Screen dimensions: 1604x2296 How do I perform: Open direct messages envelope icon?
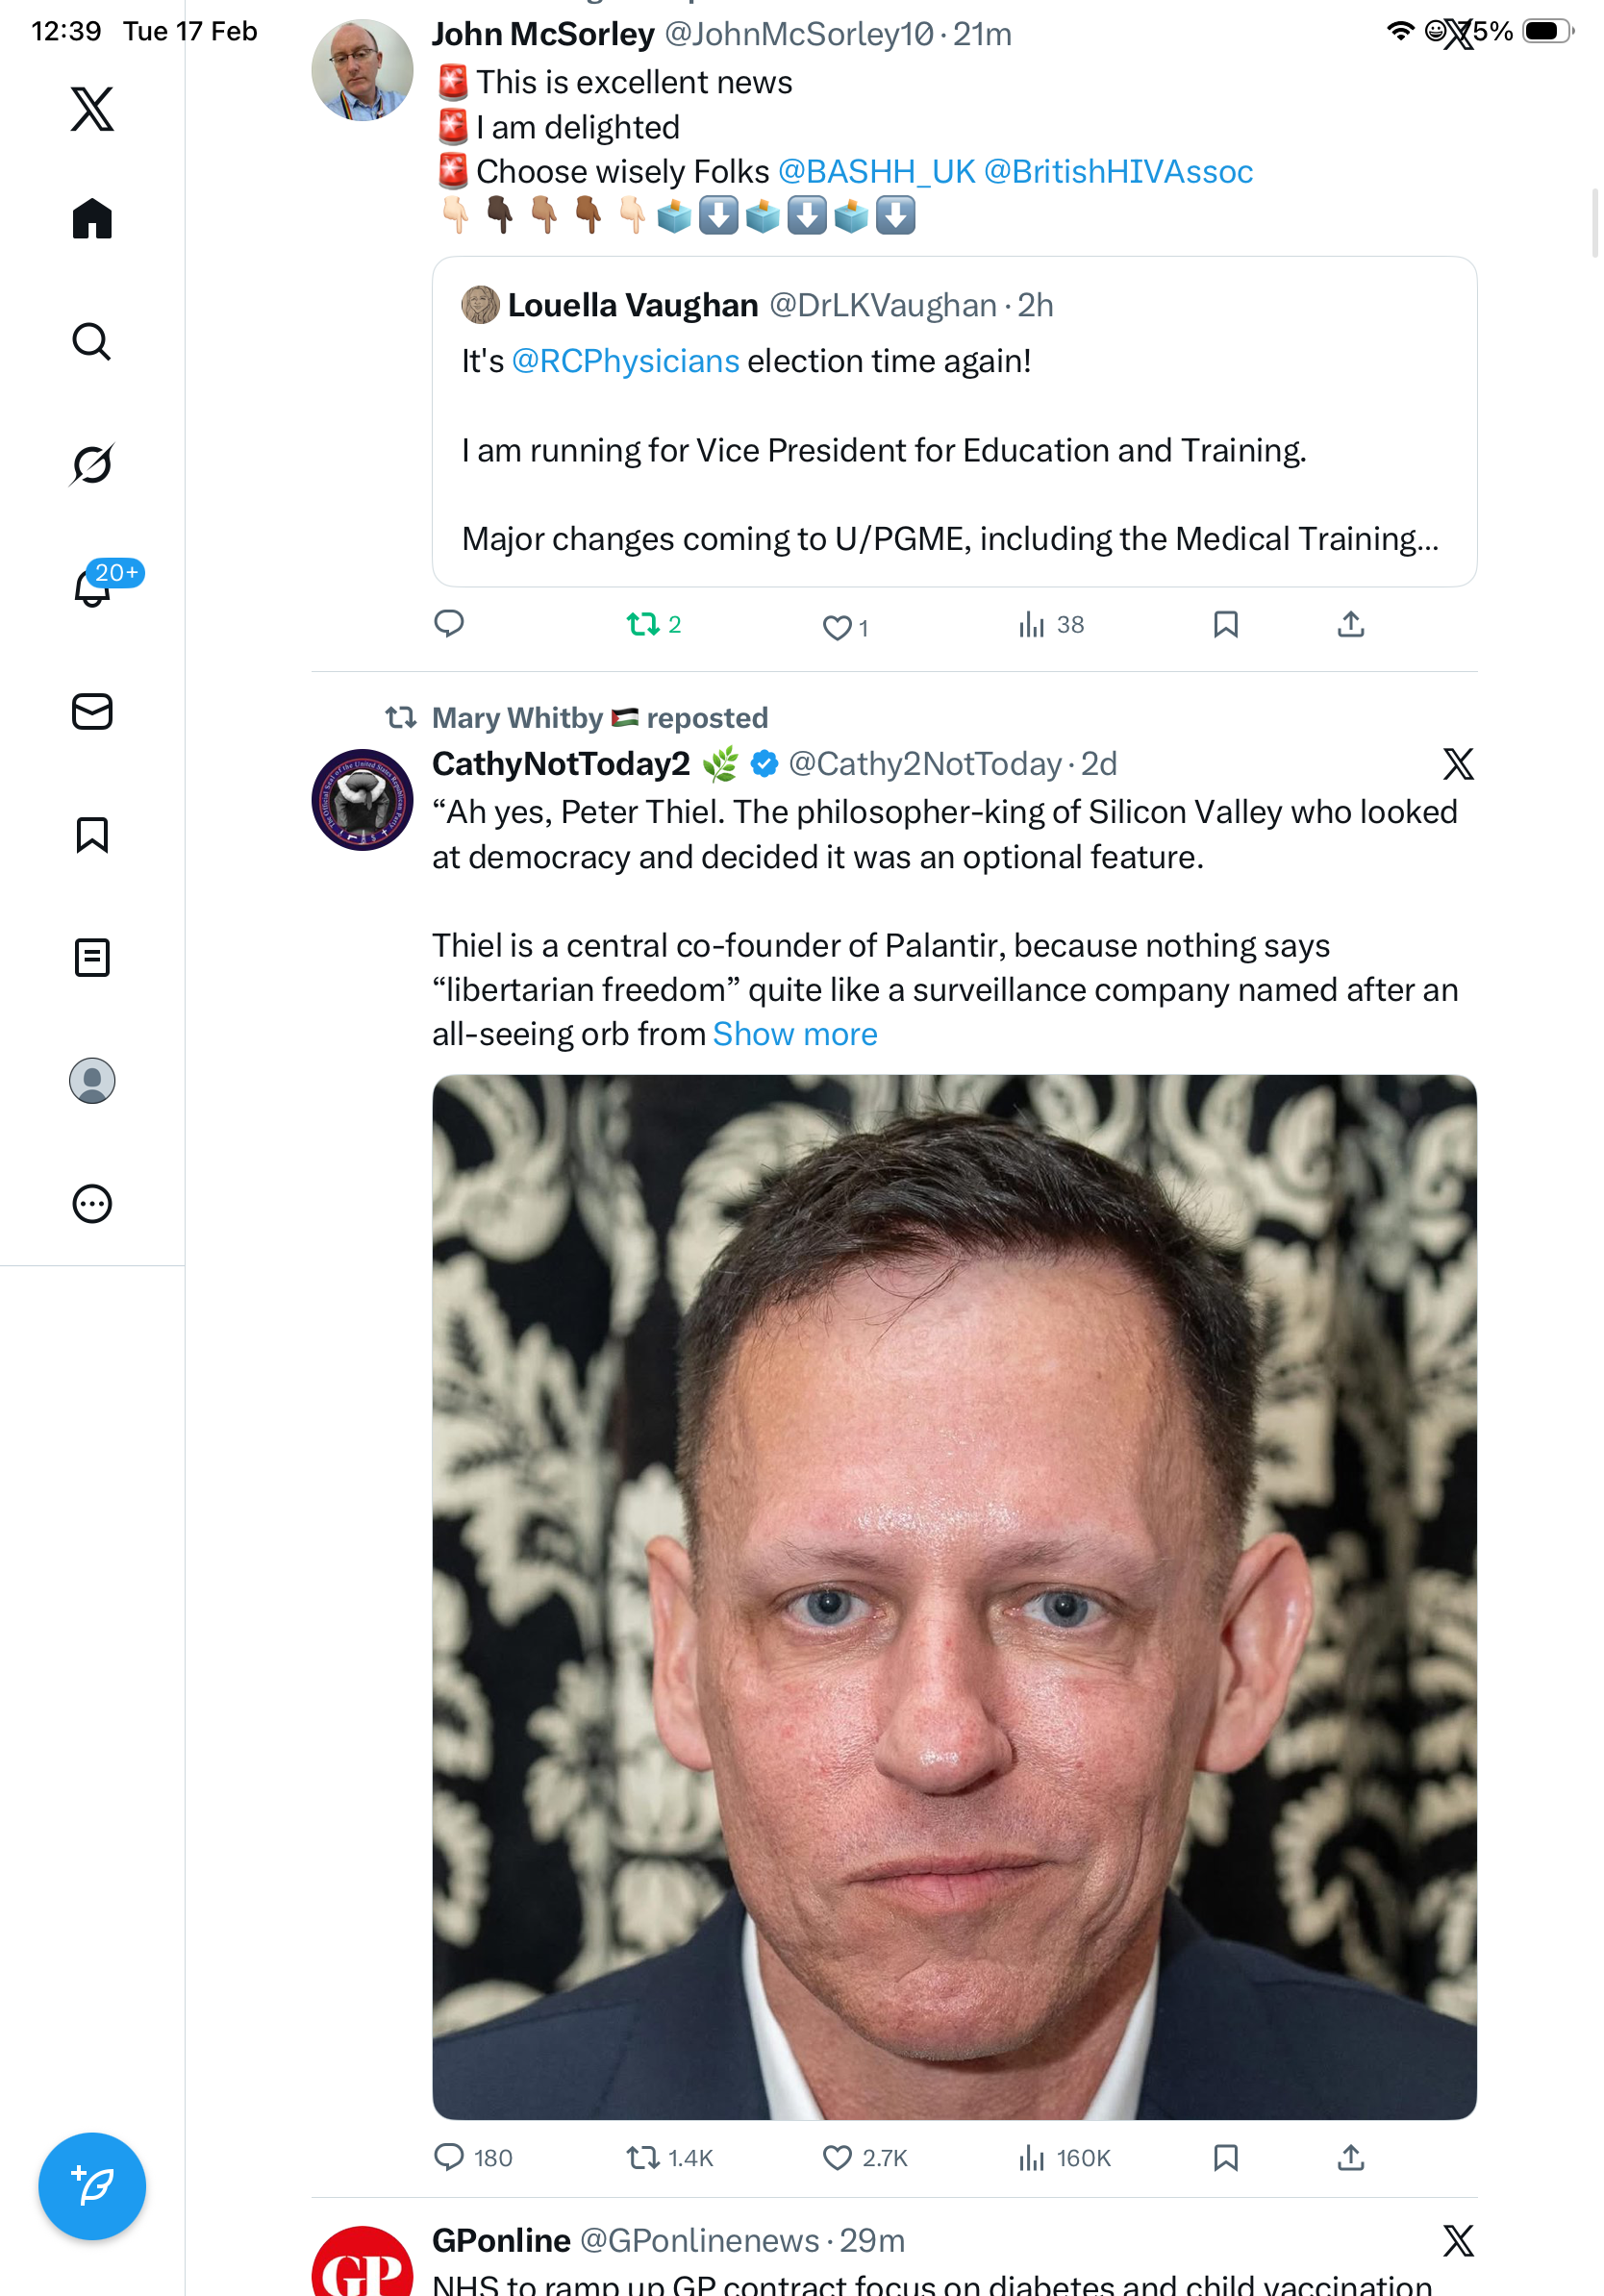click(x=92, y=712)
